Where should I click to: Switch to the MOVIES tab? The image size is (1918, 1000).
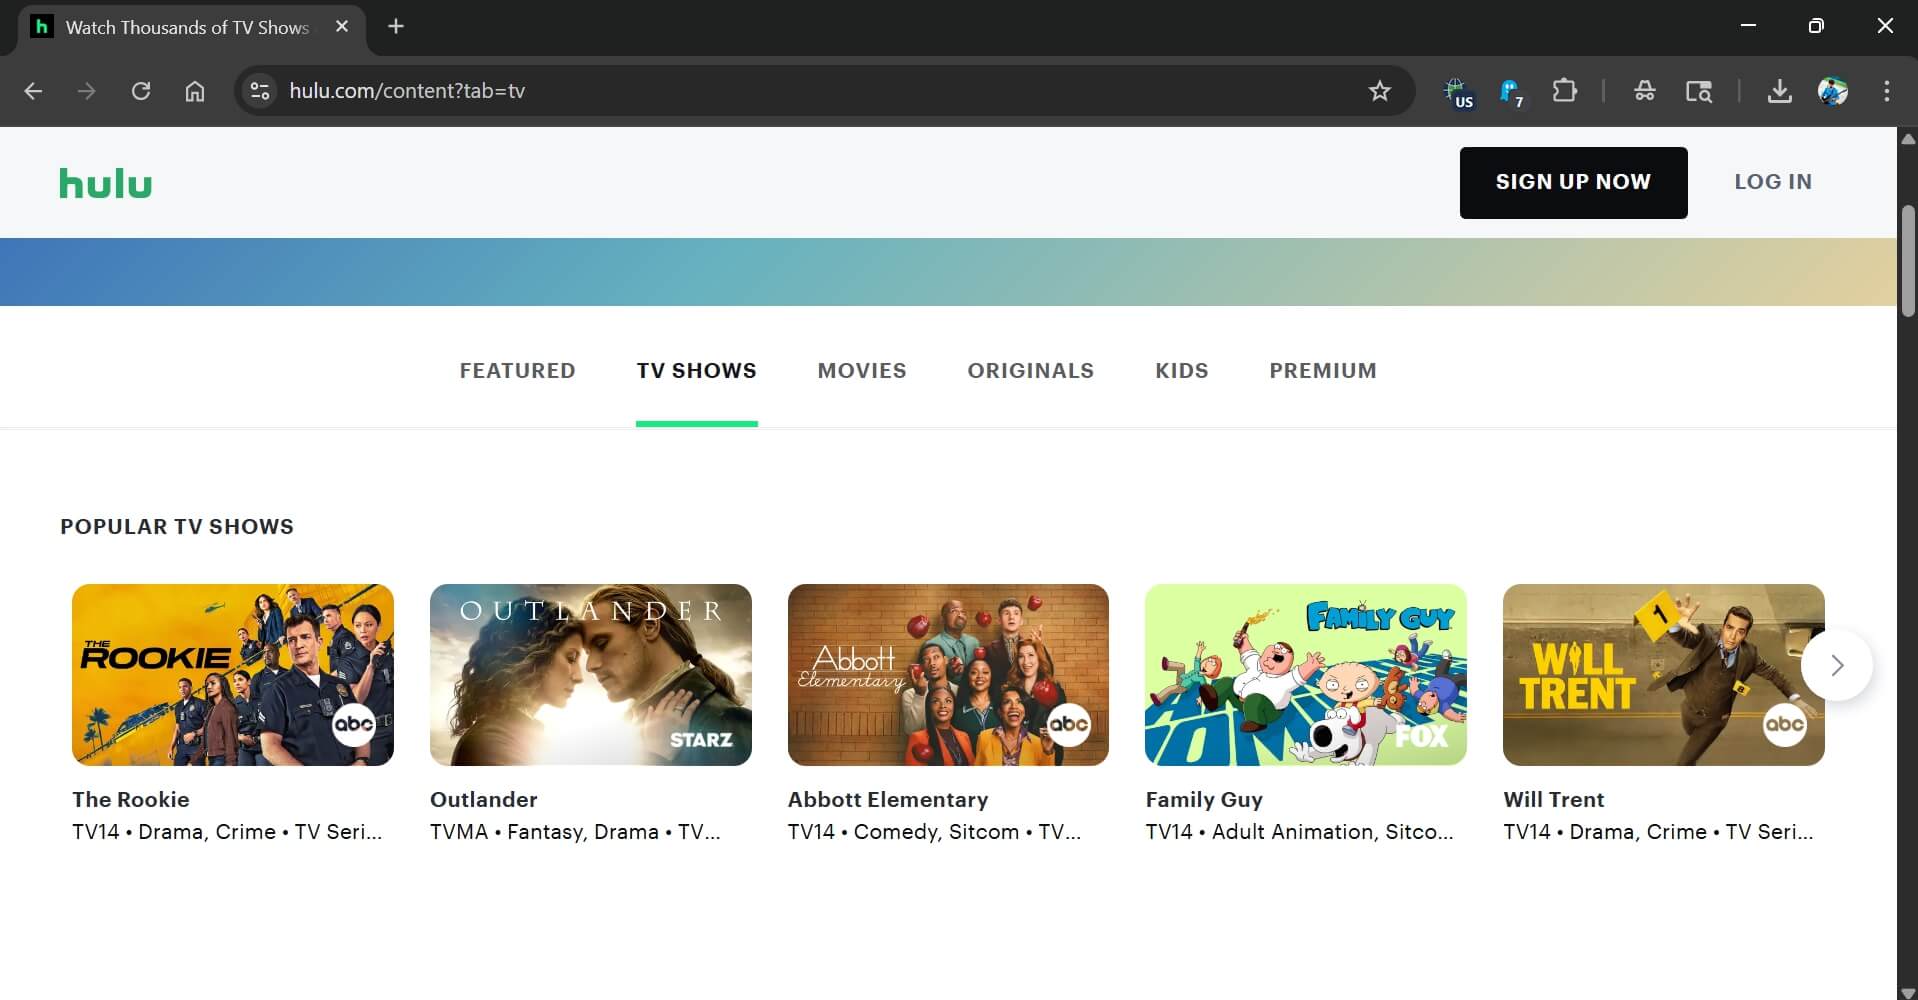pyautogui.click(x=861, y=371)
